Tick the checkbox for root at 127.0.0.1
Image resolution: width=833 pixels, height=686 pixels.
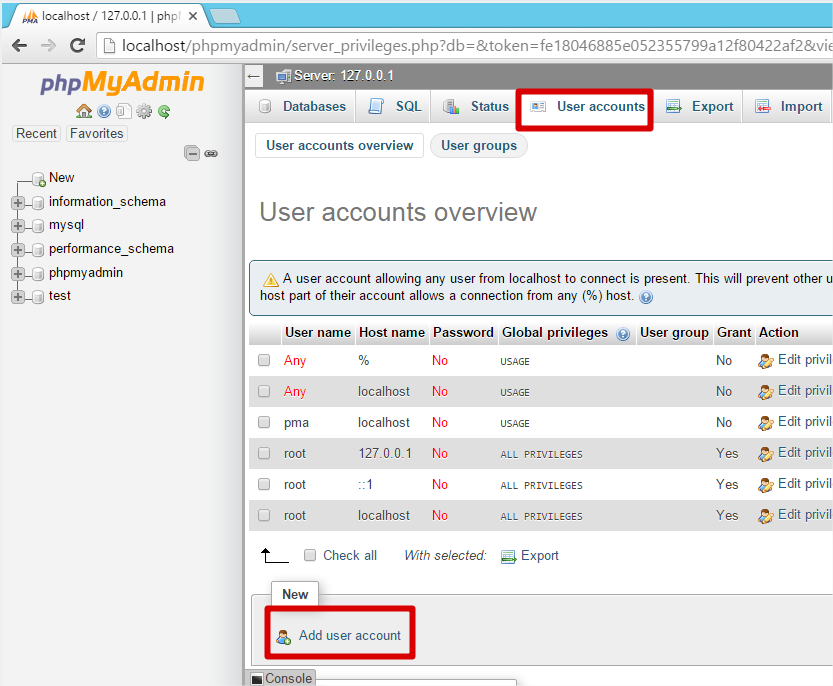pos(264,454)
